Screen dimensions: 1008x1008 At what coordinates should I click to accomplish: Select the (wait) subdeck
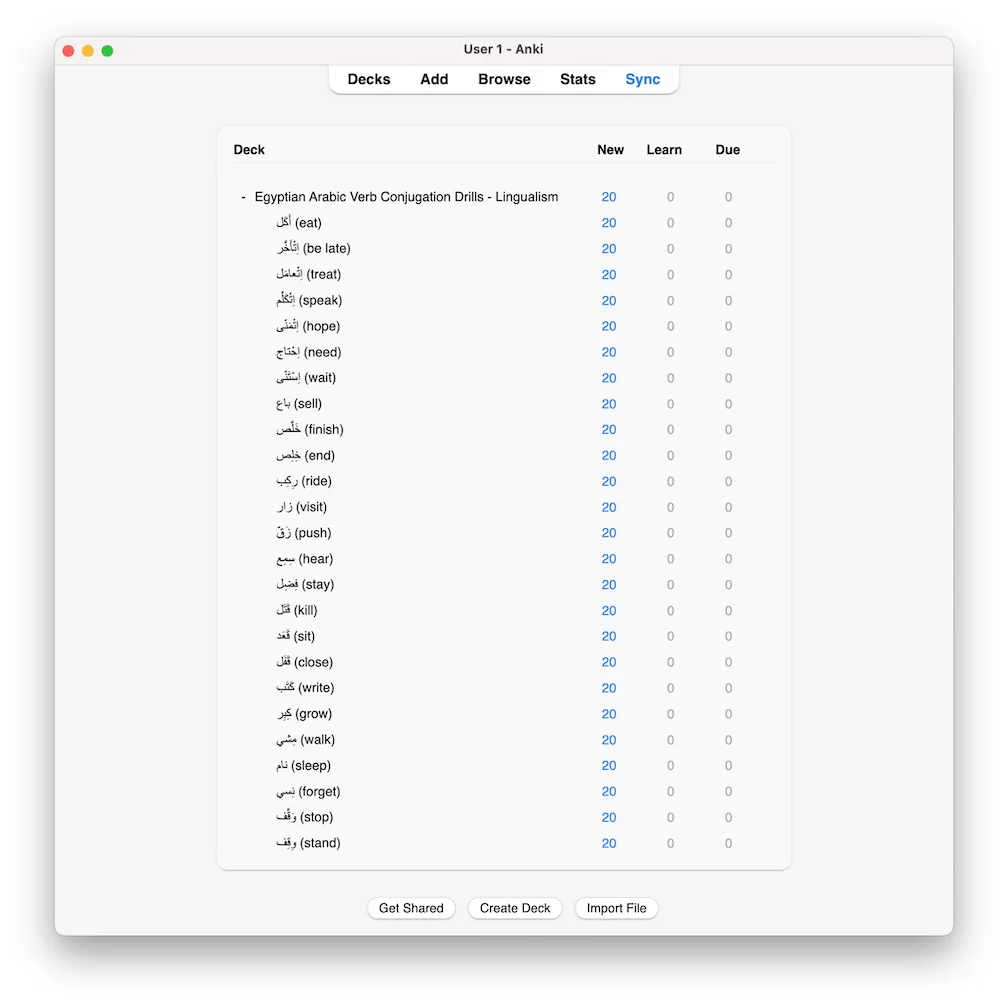(306, 377)
